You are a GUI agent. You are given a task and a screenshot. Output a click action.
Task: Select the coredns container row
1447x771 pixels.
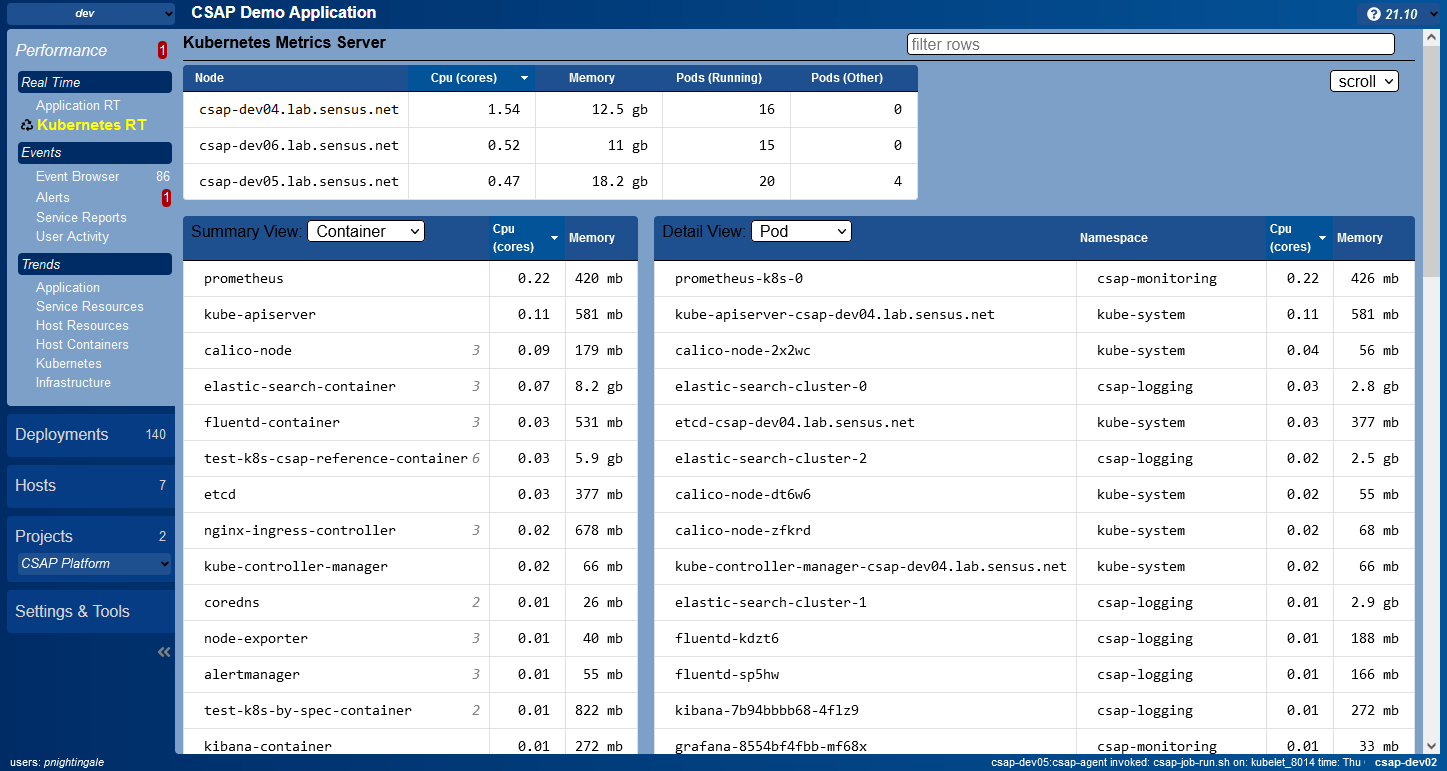(410, 603)
